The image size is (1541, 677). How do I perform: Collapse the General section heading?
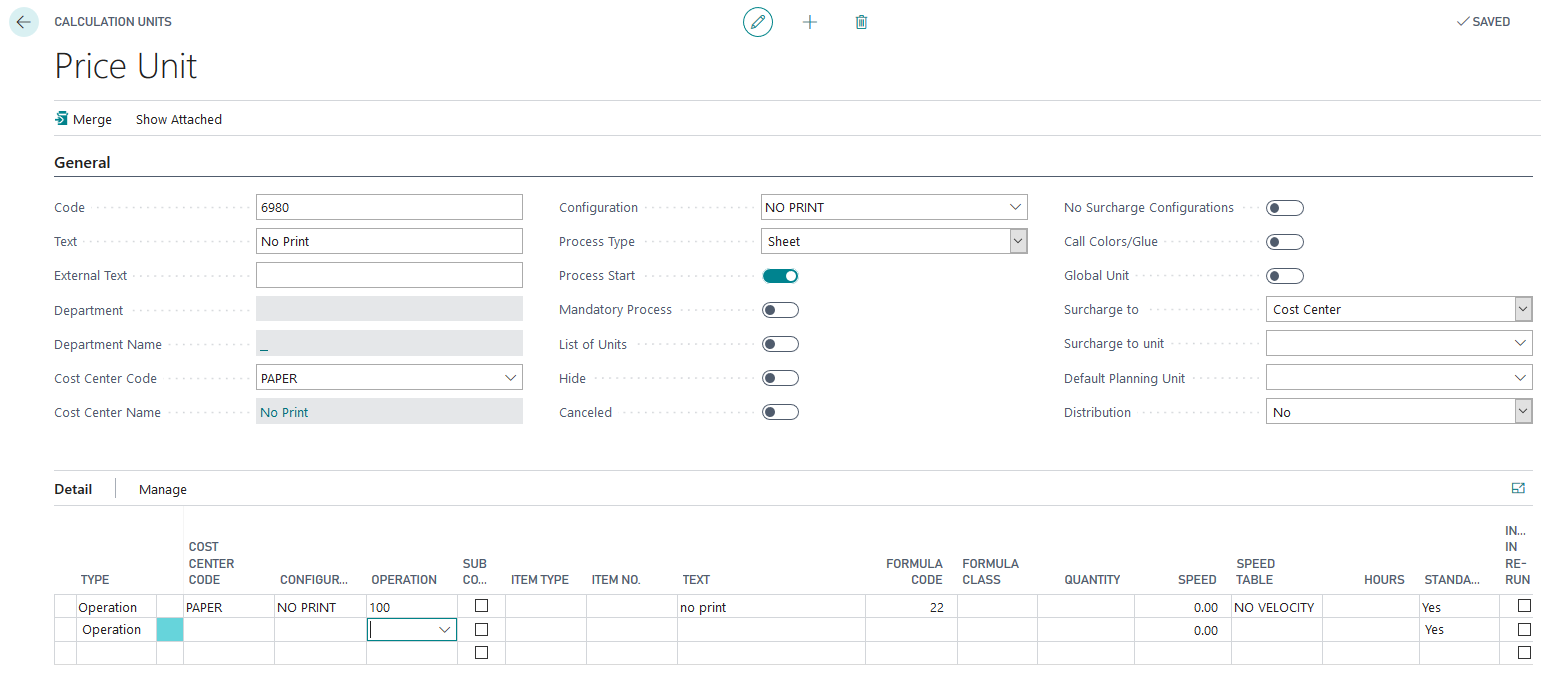tap(82, 162)
